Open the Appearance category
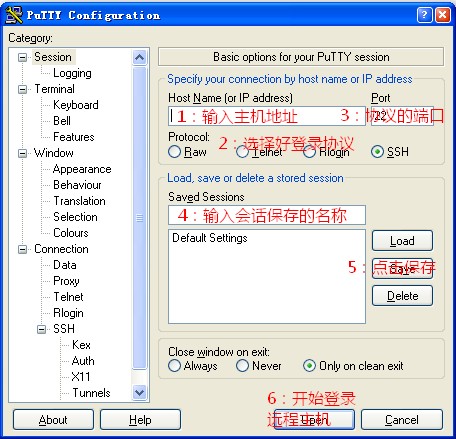Image resolution: width=456 pixels, height=439 pixels. [82, 169]
